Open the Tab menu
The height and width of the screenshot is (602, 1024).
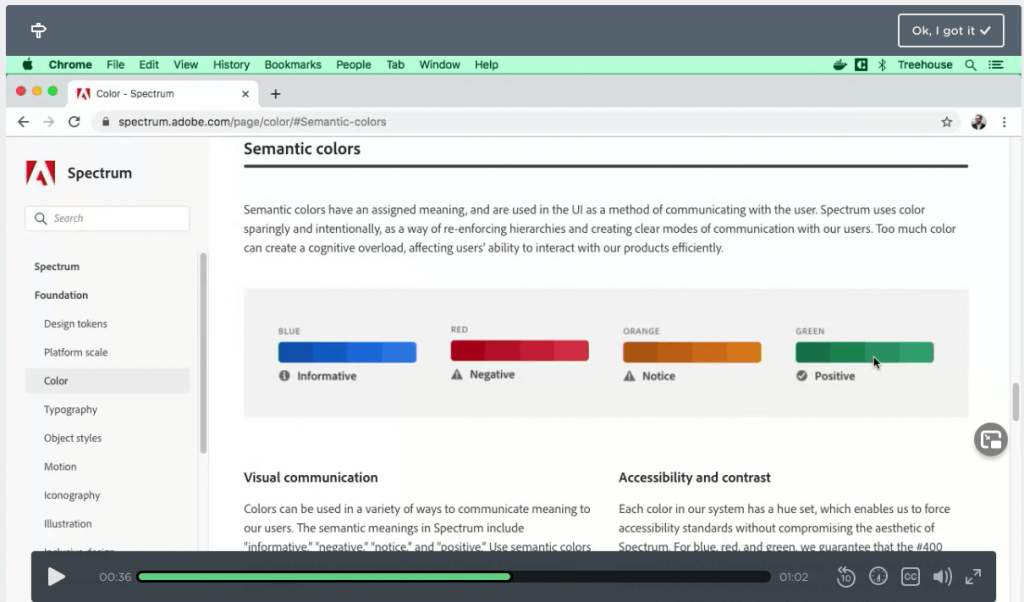pos(395,65)
